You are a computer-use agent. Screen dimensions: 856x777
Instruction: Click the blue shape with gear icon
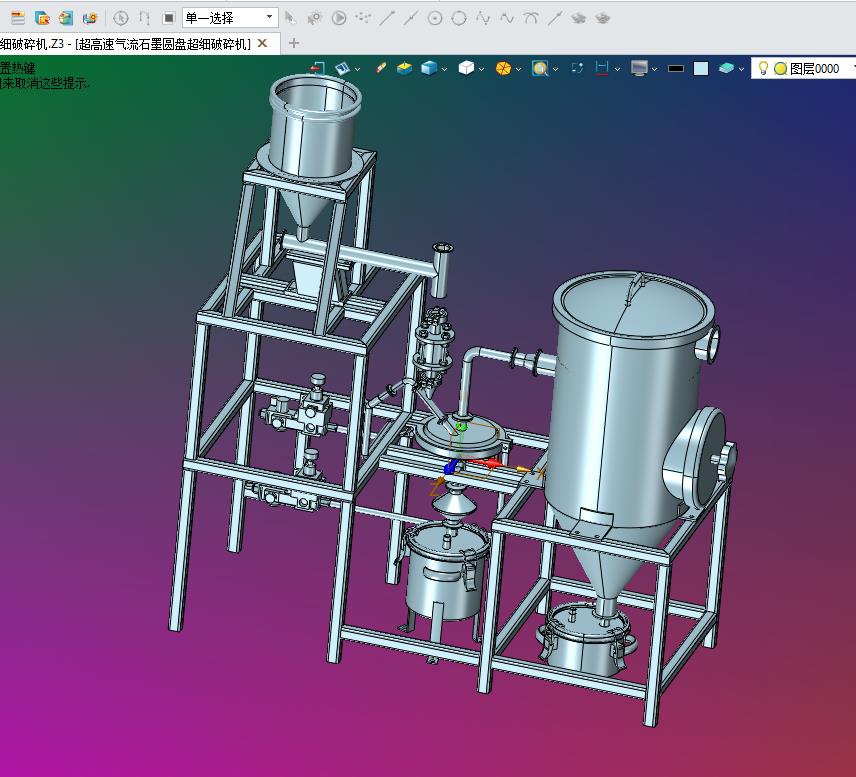(90, 18)
